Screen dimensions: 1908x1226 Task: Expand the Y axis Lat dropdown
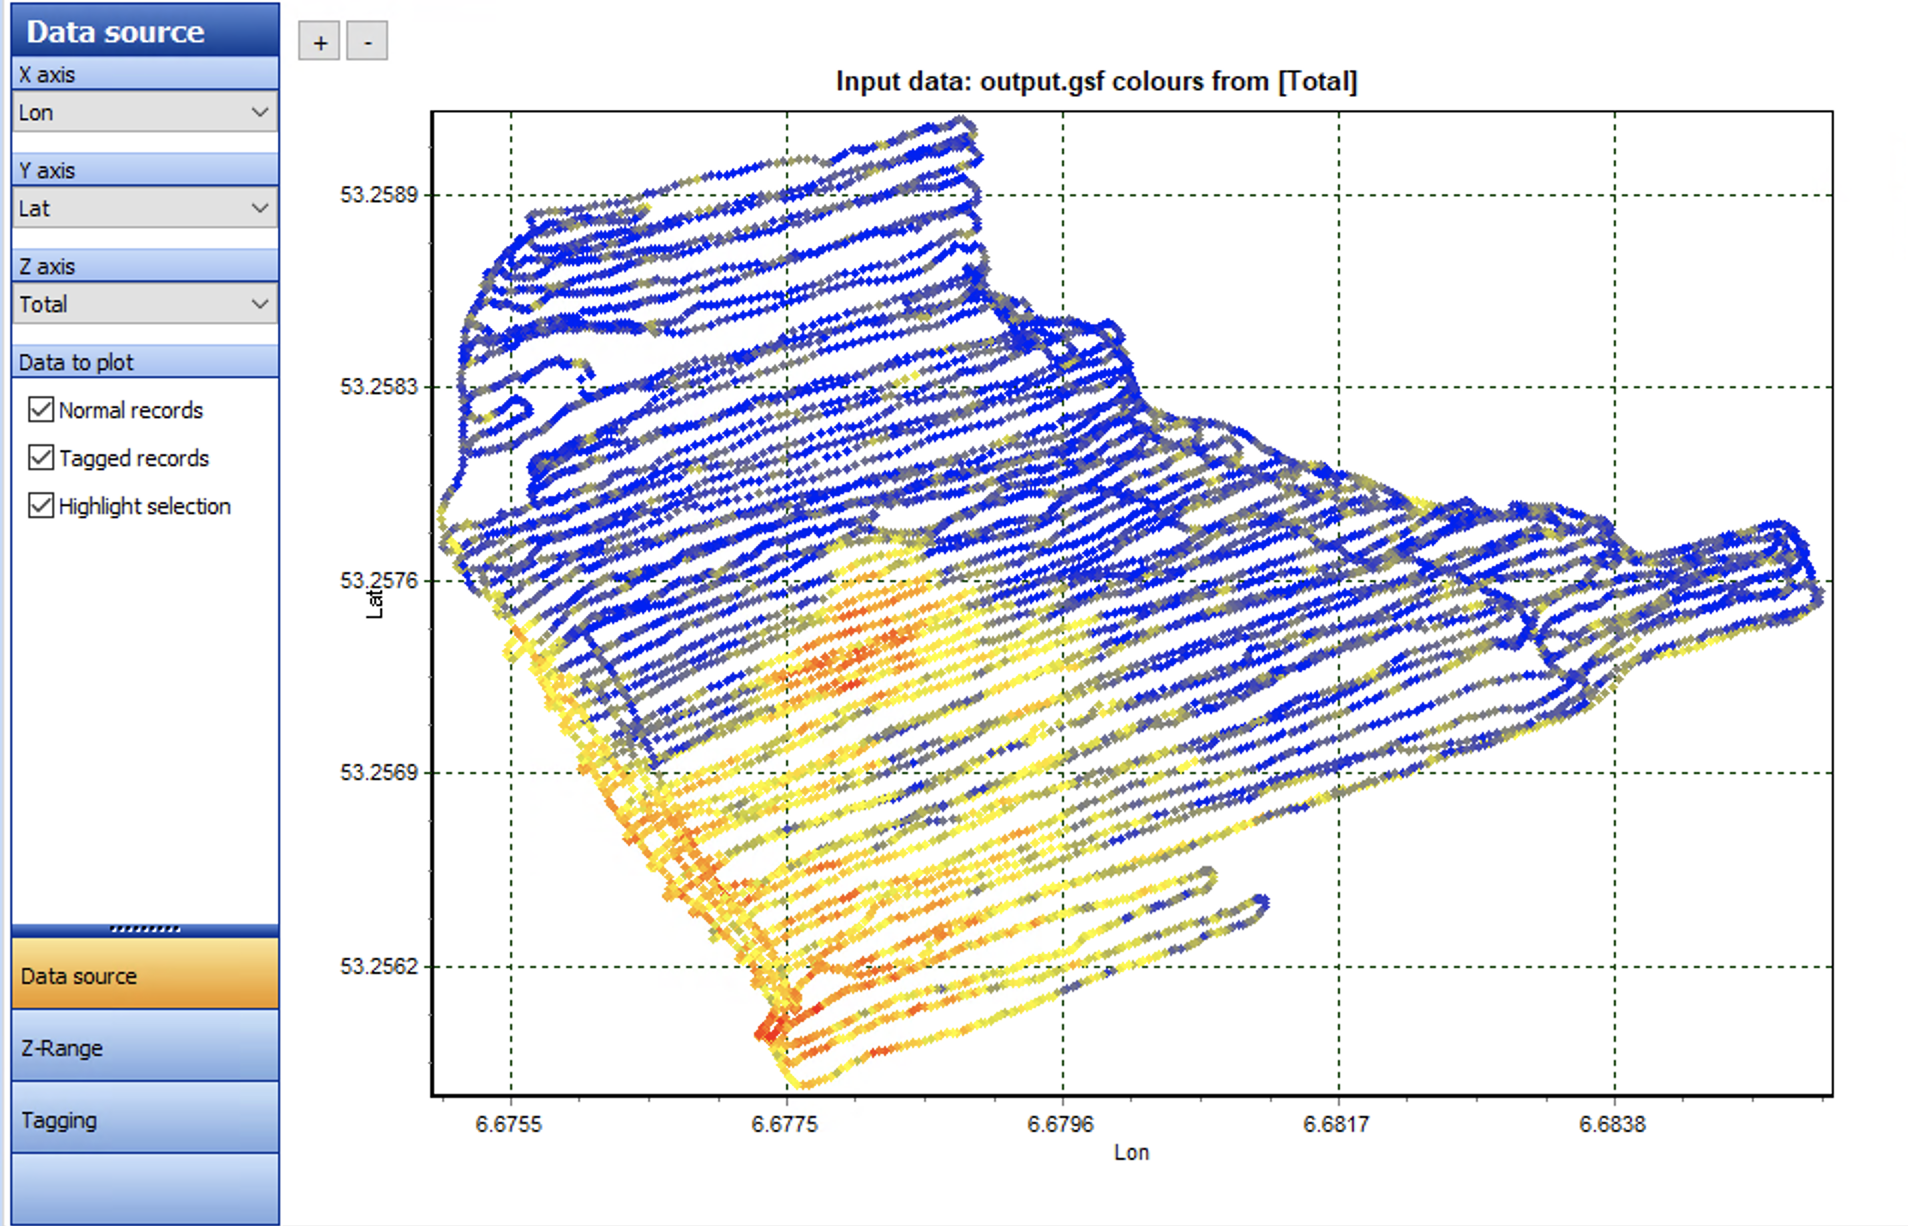145,209
